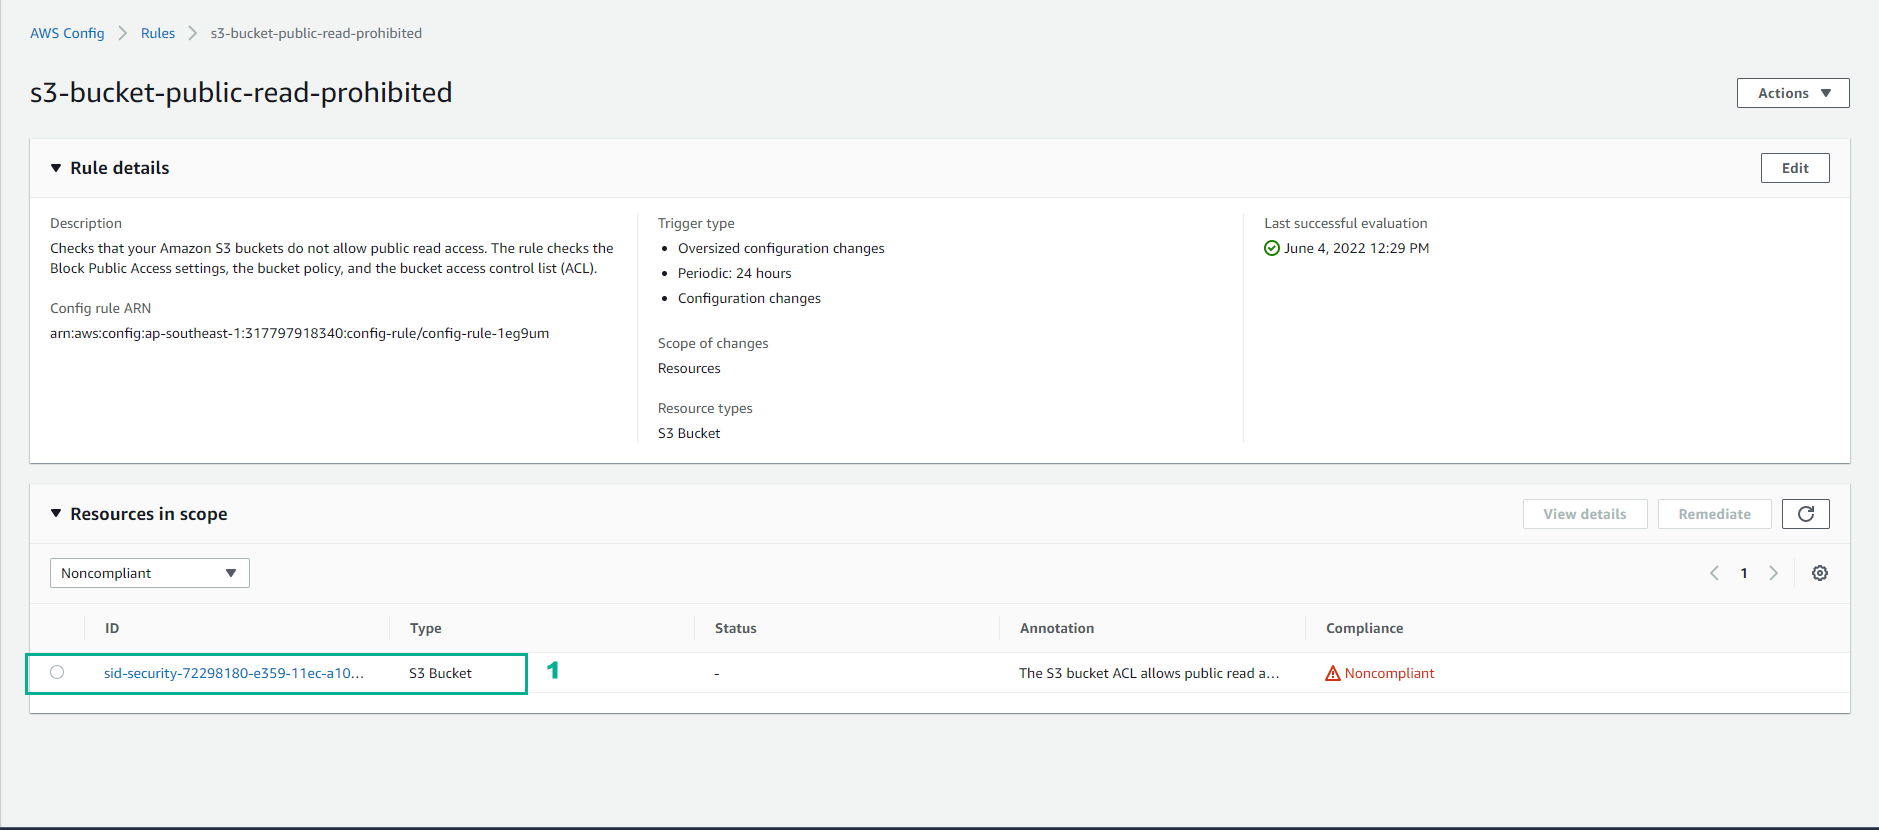
Task: Open the Actions dropdown menu
Action: tap(1792, 93)
